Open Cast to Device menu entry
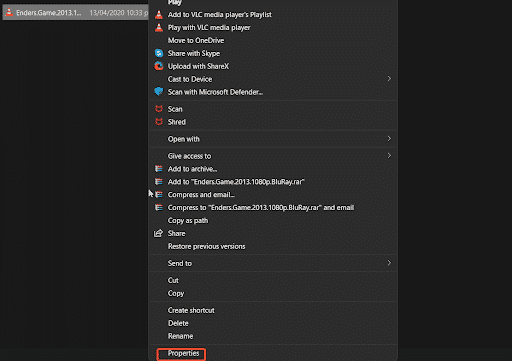The image size is (512, 361). coord(190,79)
